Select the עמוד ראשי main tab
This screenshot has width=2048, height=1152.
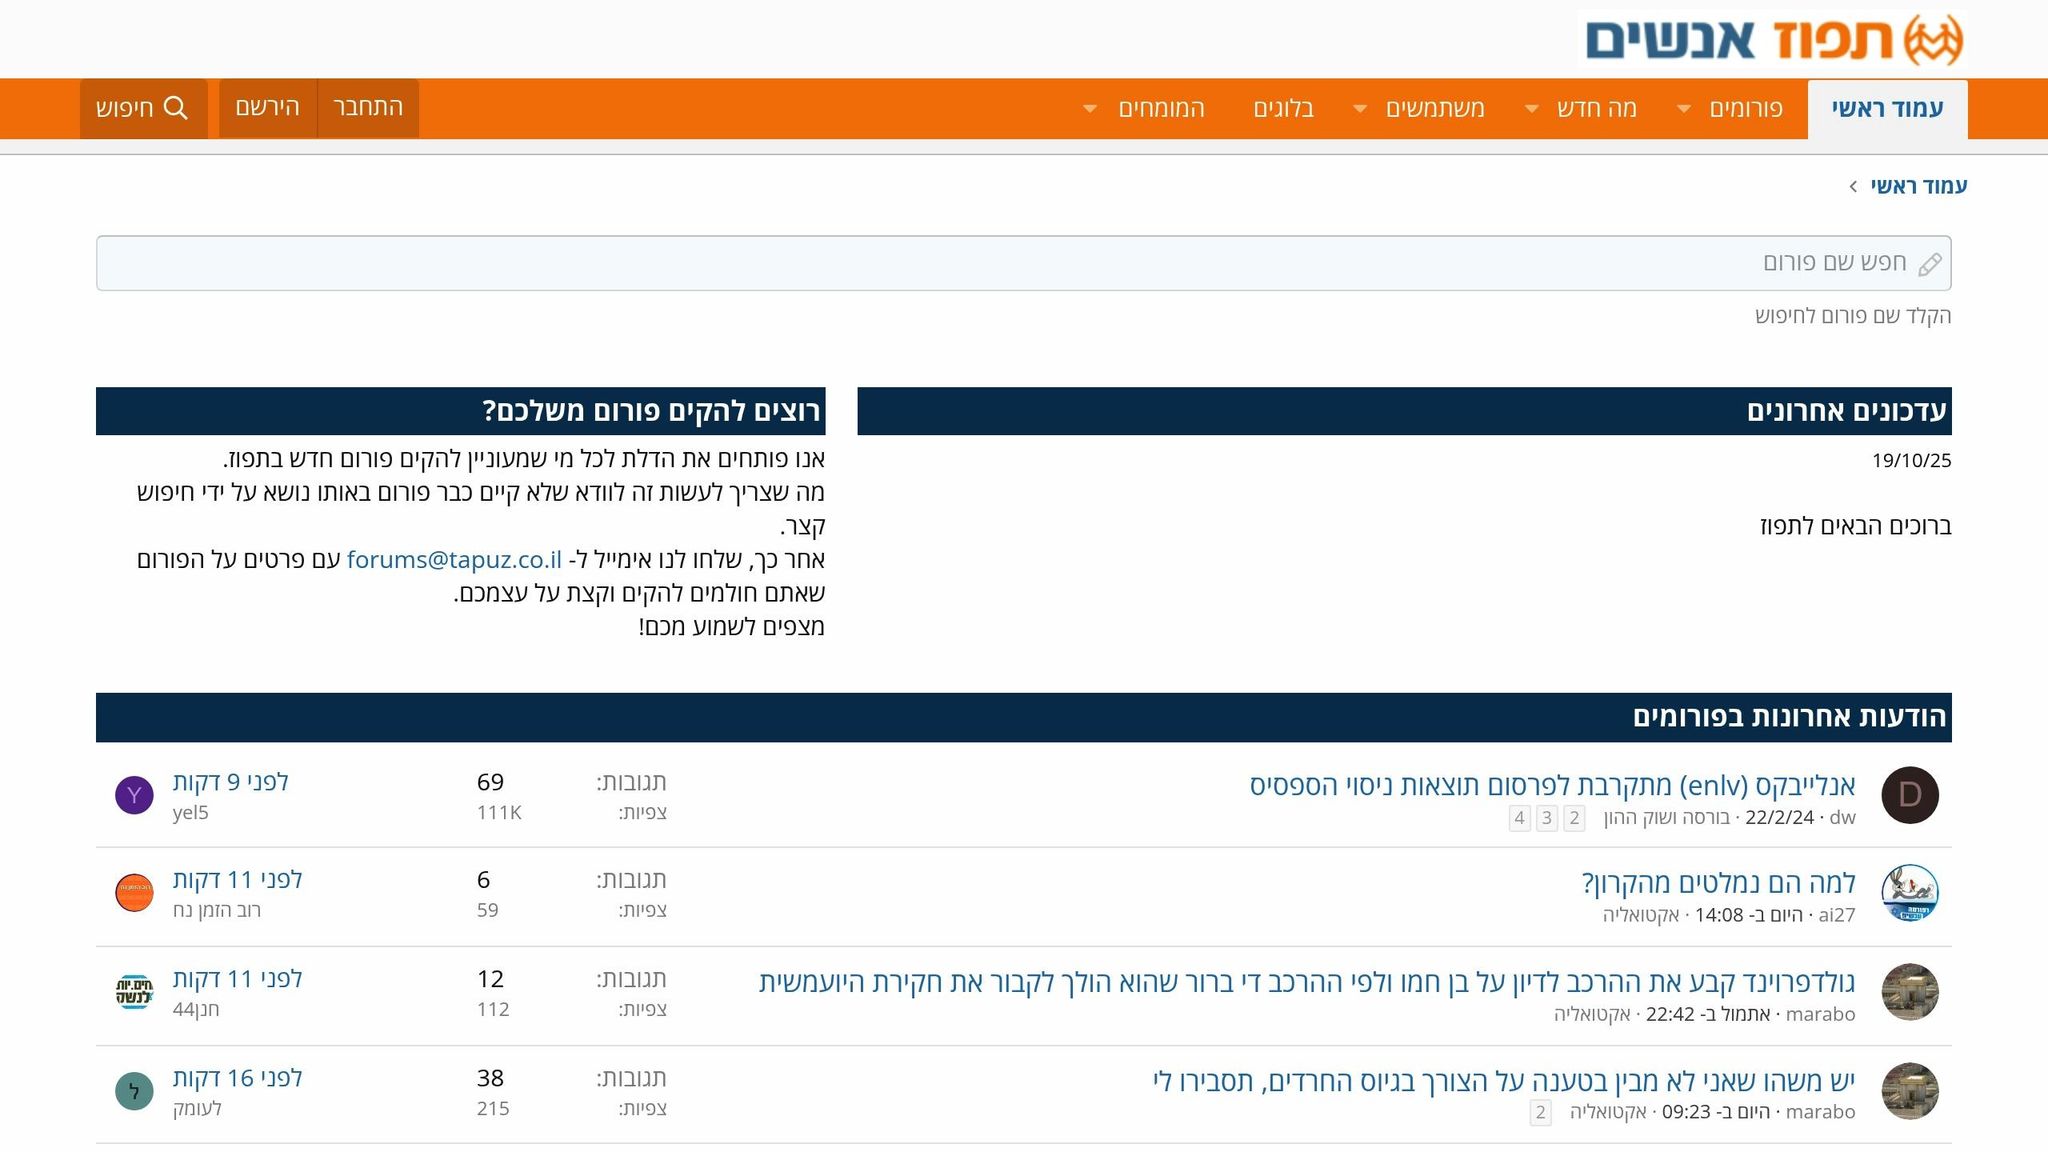(1887, 108)
